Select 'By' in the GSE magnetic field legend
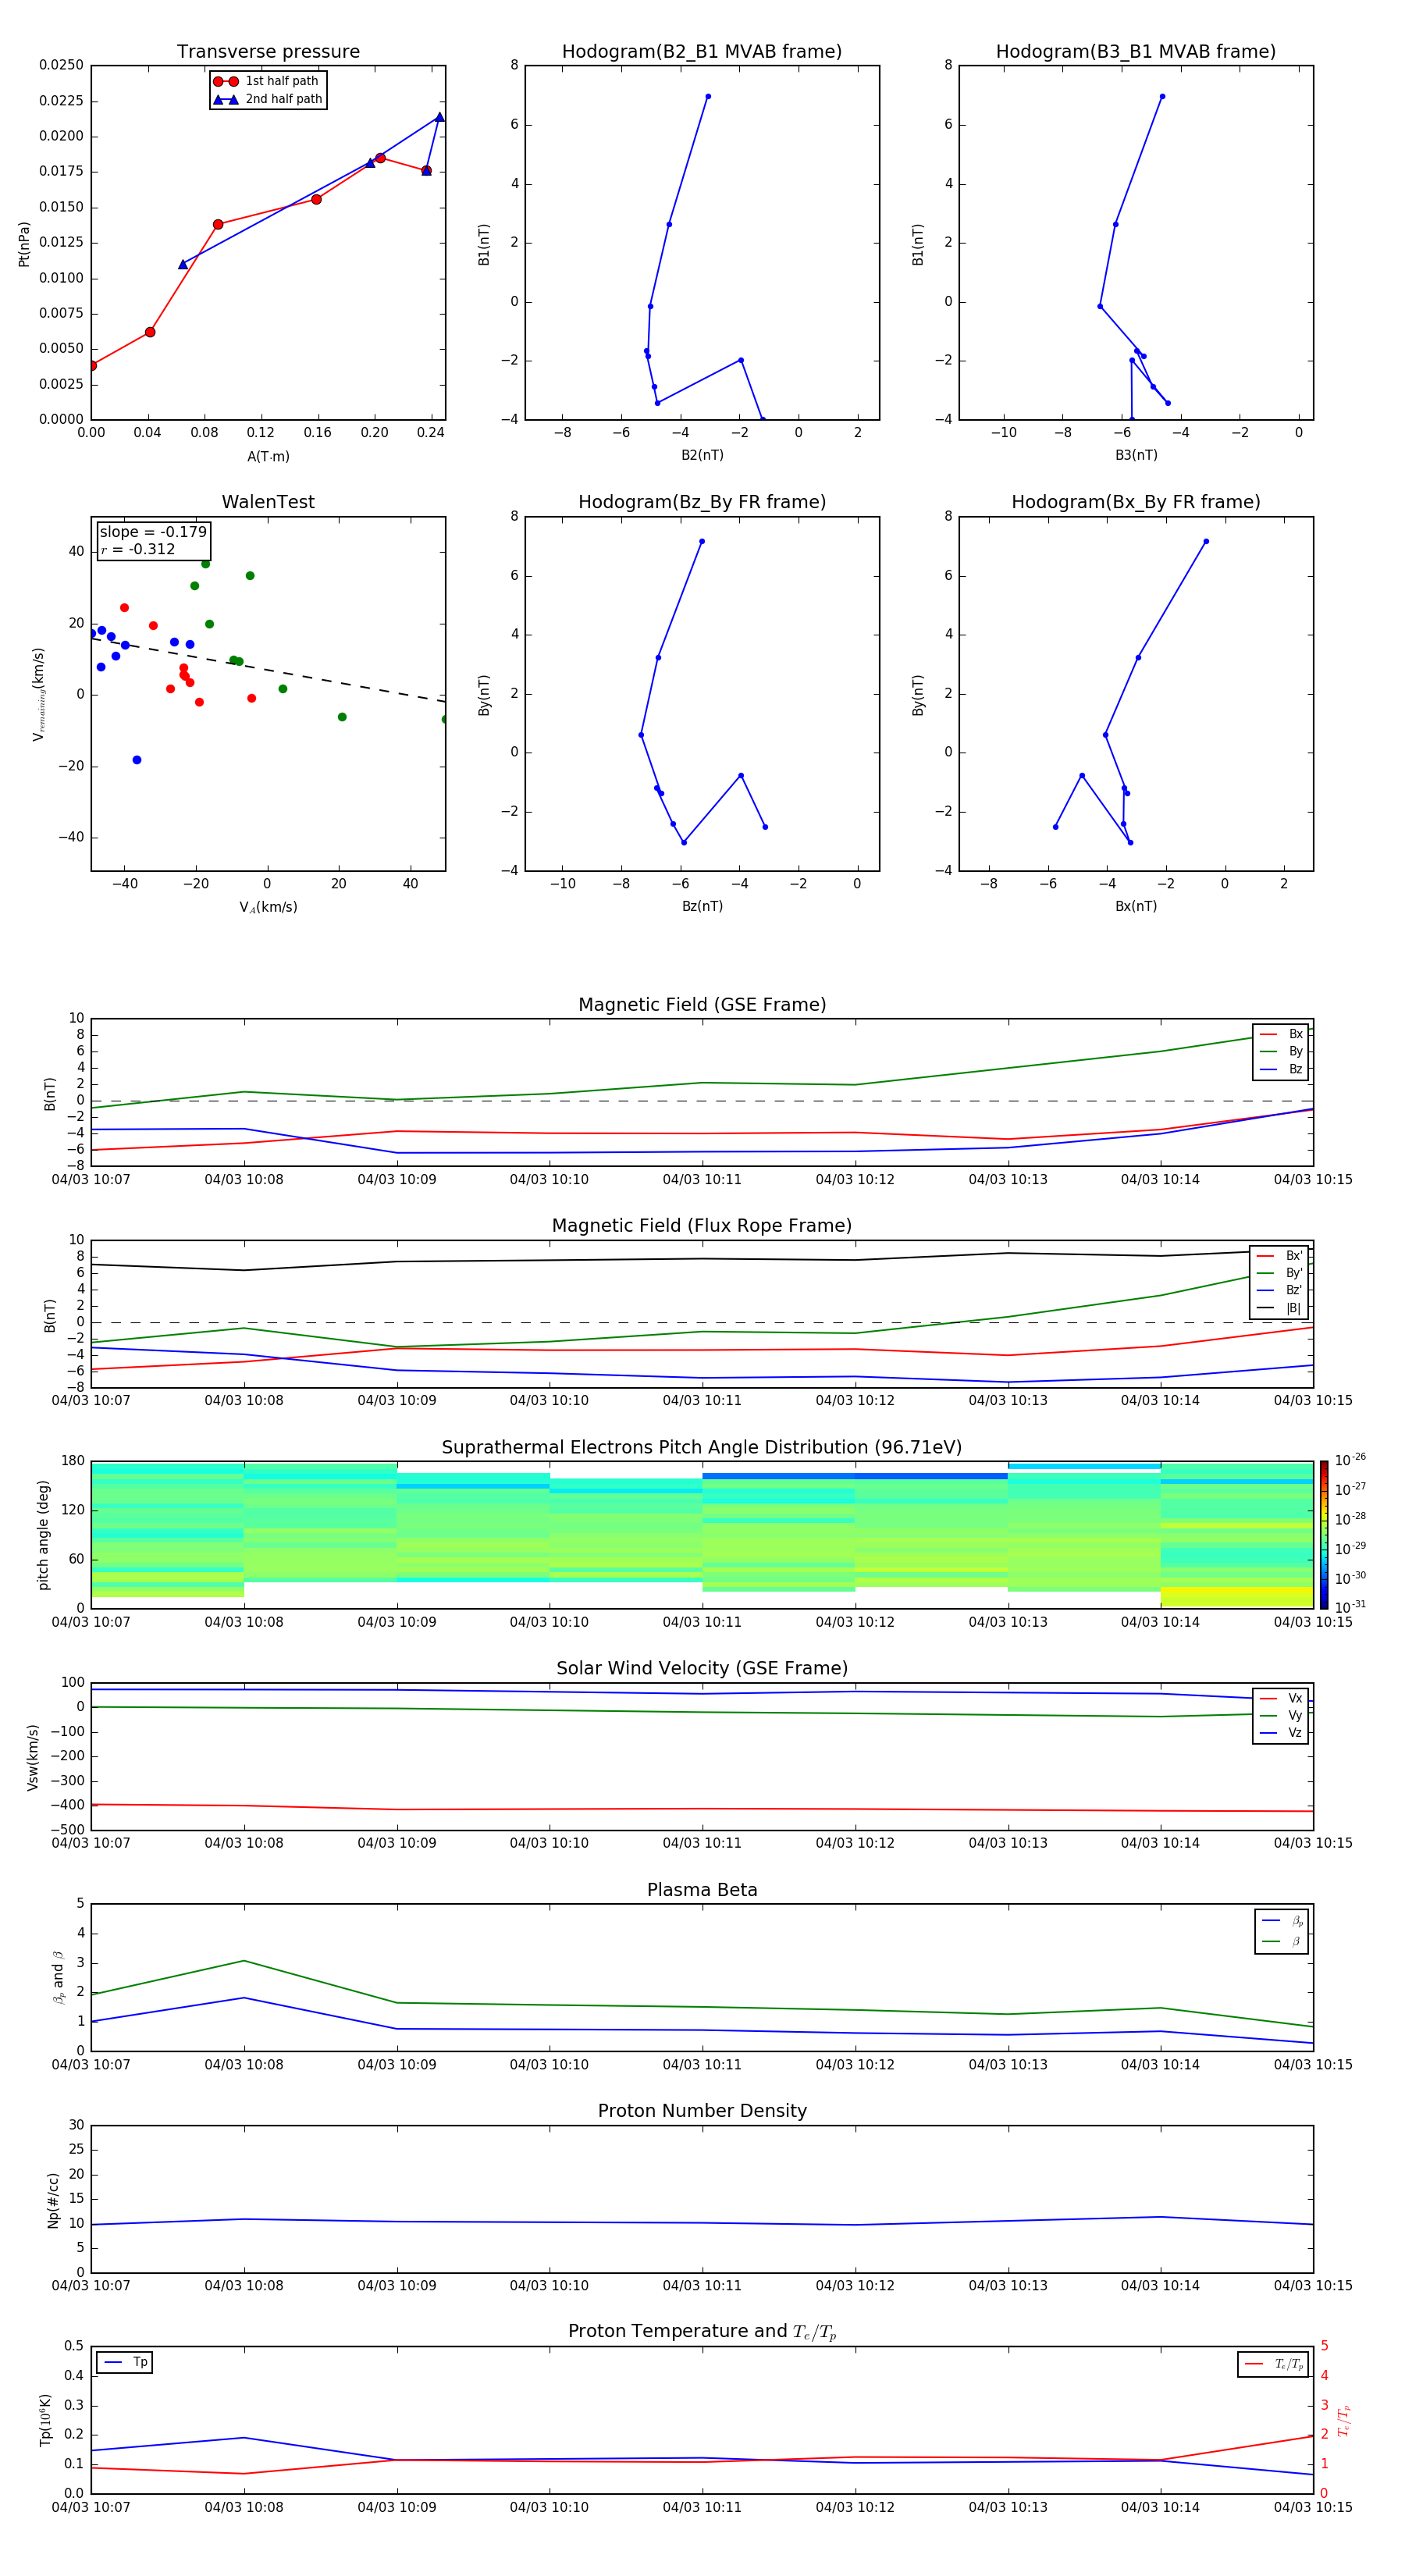Viewport: 1405px width, 2576px height. coord(1281,1051)
